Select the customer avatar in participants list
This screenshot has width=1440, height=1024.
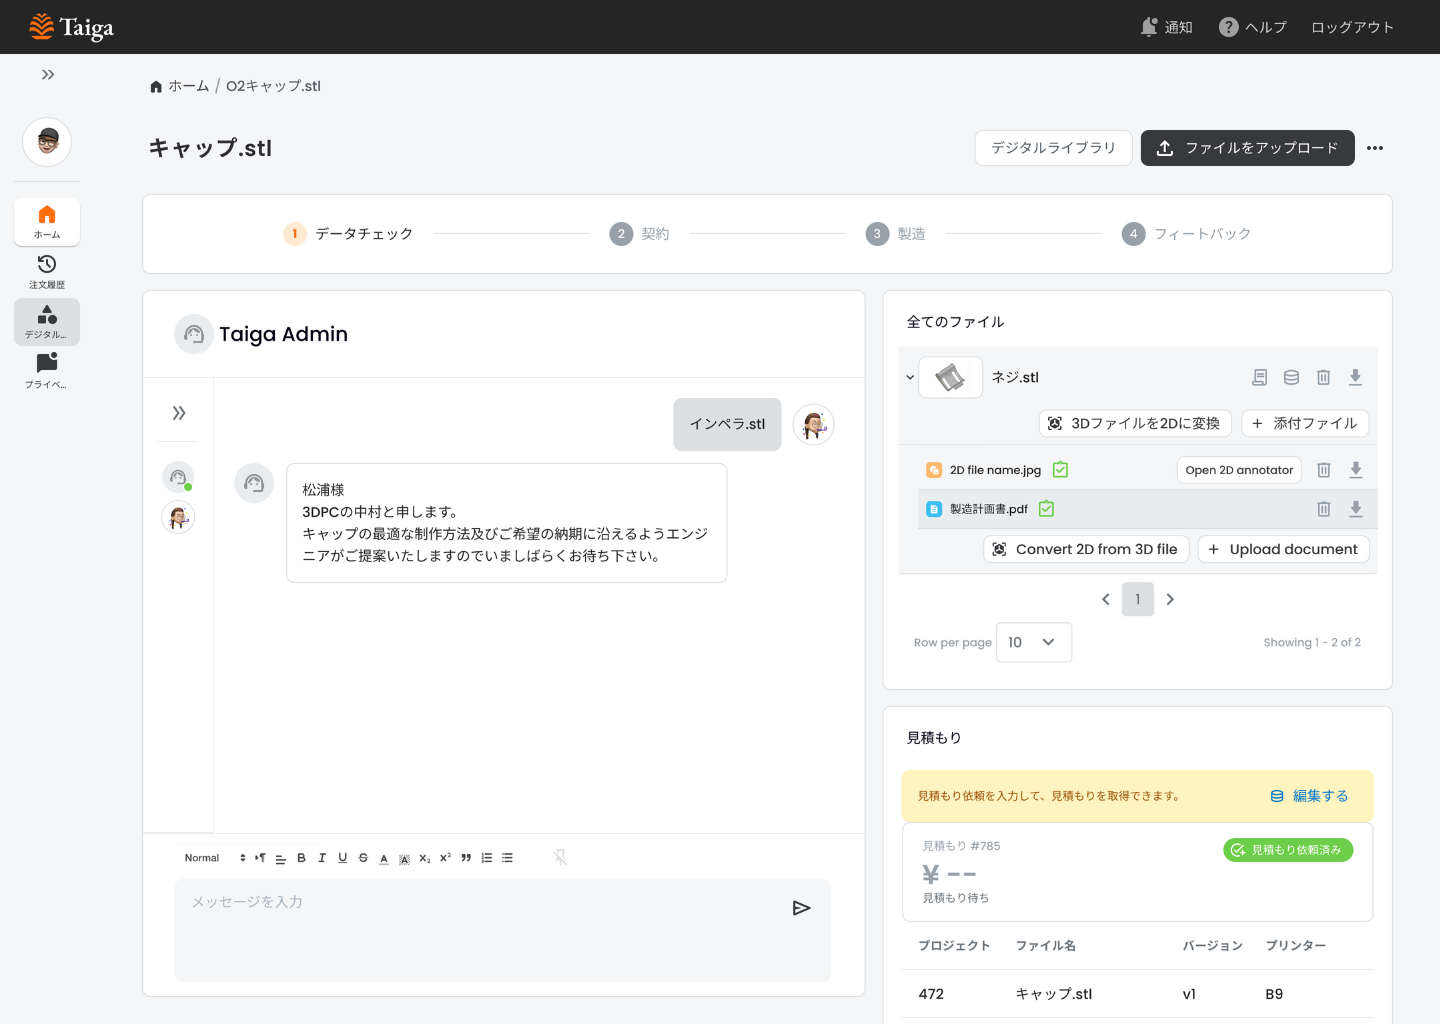click(x=178, y=517)
